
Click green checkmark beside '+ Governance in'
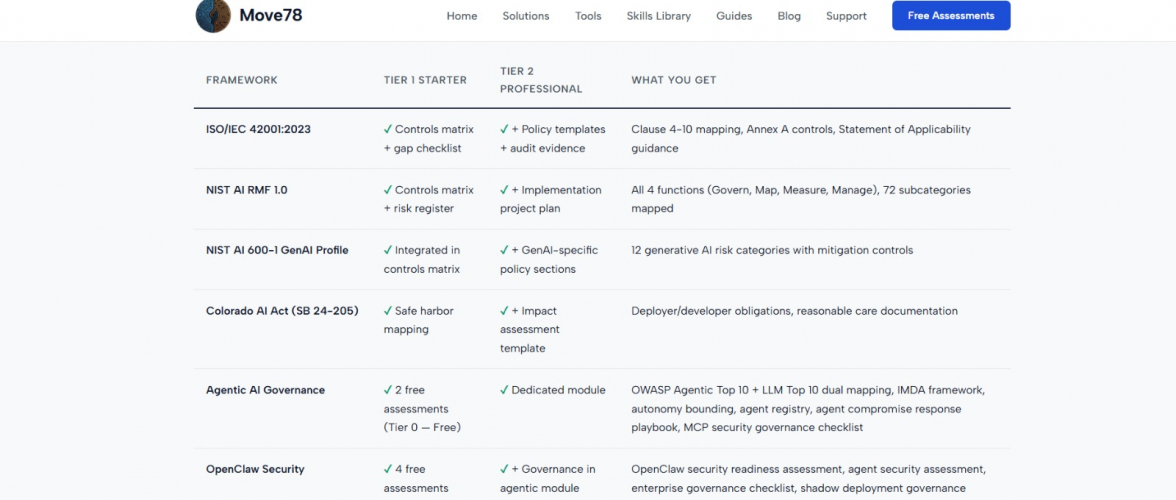505,469
